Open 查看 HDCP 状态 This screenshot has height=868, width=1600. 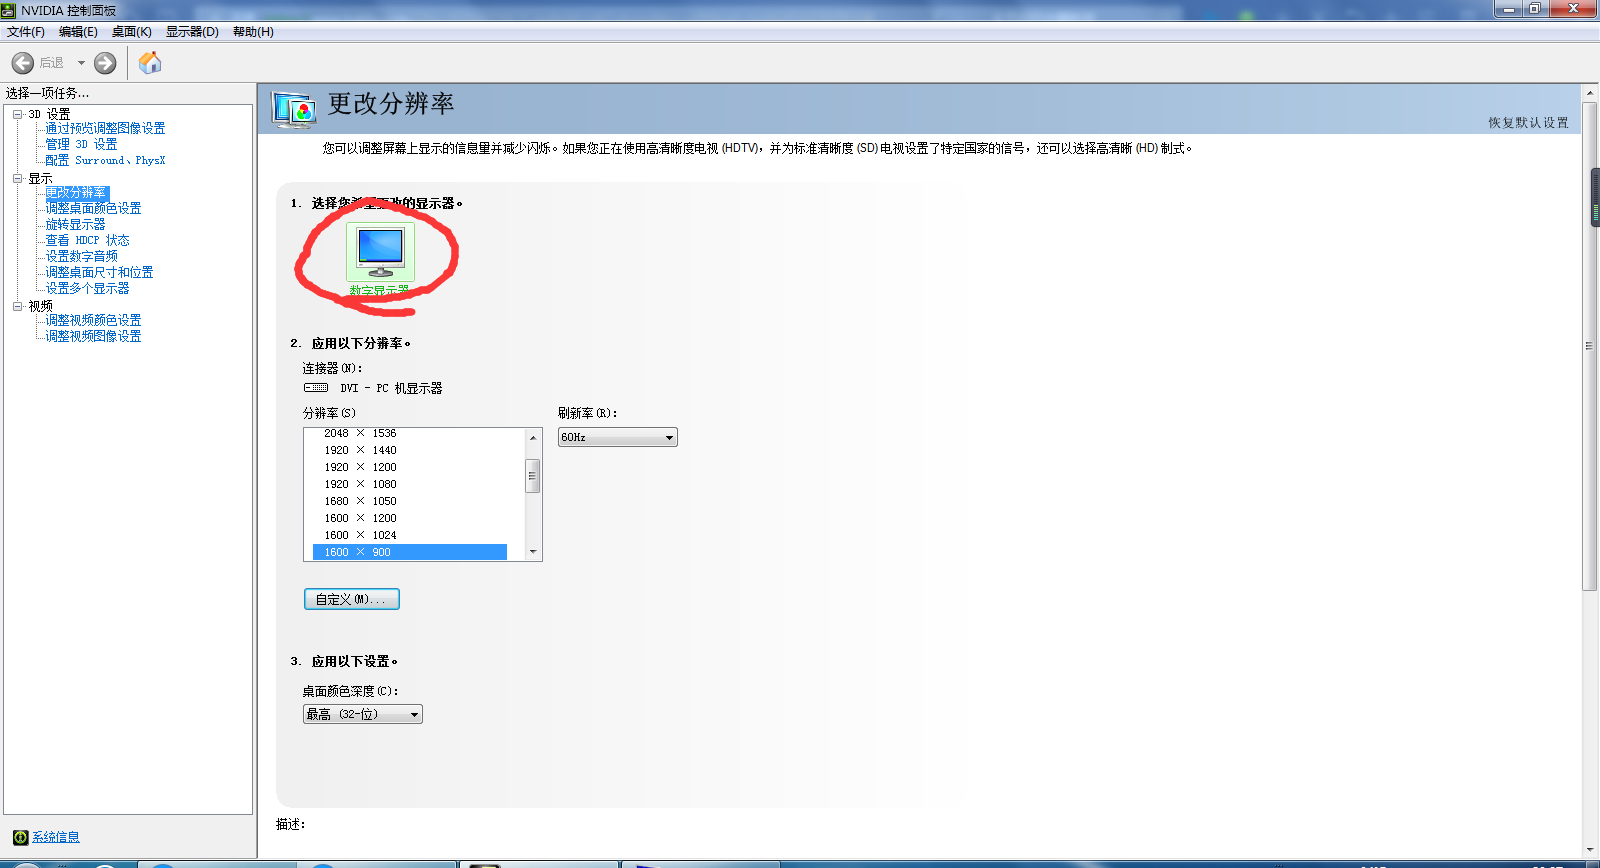(x=87, y=240)
